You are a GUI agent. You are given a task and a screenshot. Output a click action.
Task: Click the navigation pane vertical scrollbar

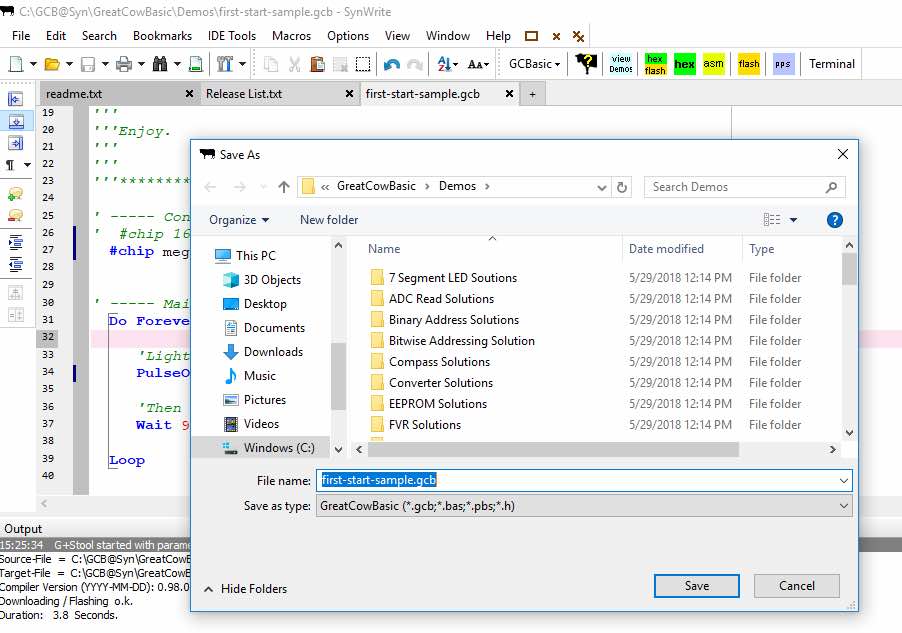click(x=338, y=376)
